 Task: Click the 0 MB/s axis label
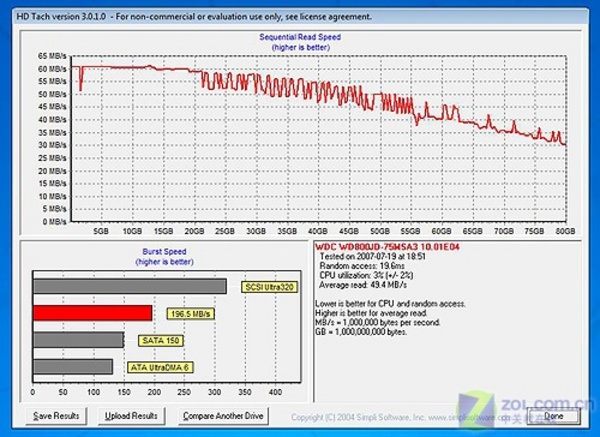pyautogui.click(x=54, y=222)
